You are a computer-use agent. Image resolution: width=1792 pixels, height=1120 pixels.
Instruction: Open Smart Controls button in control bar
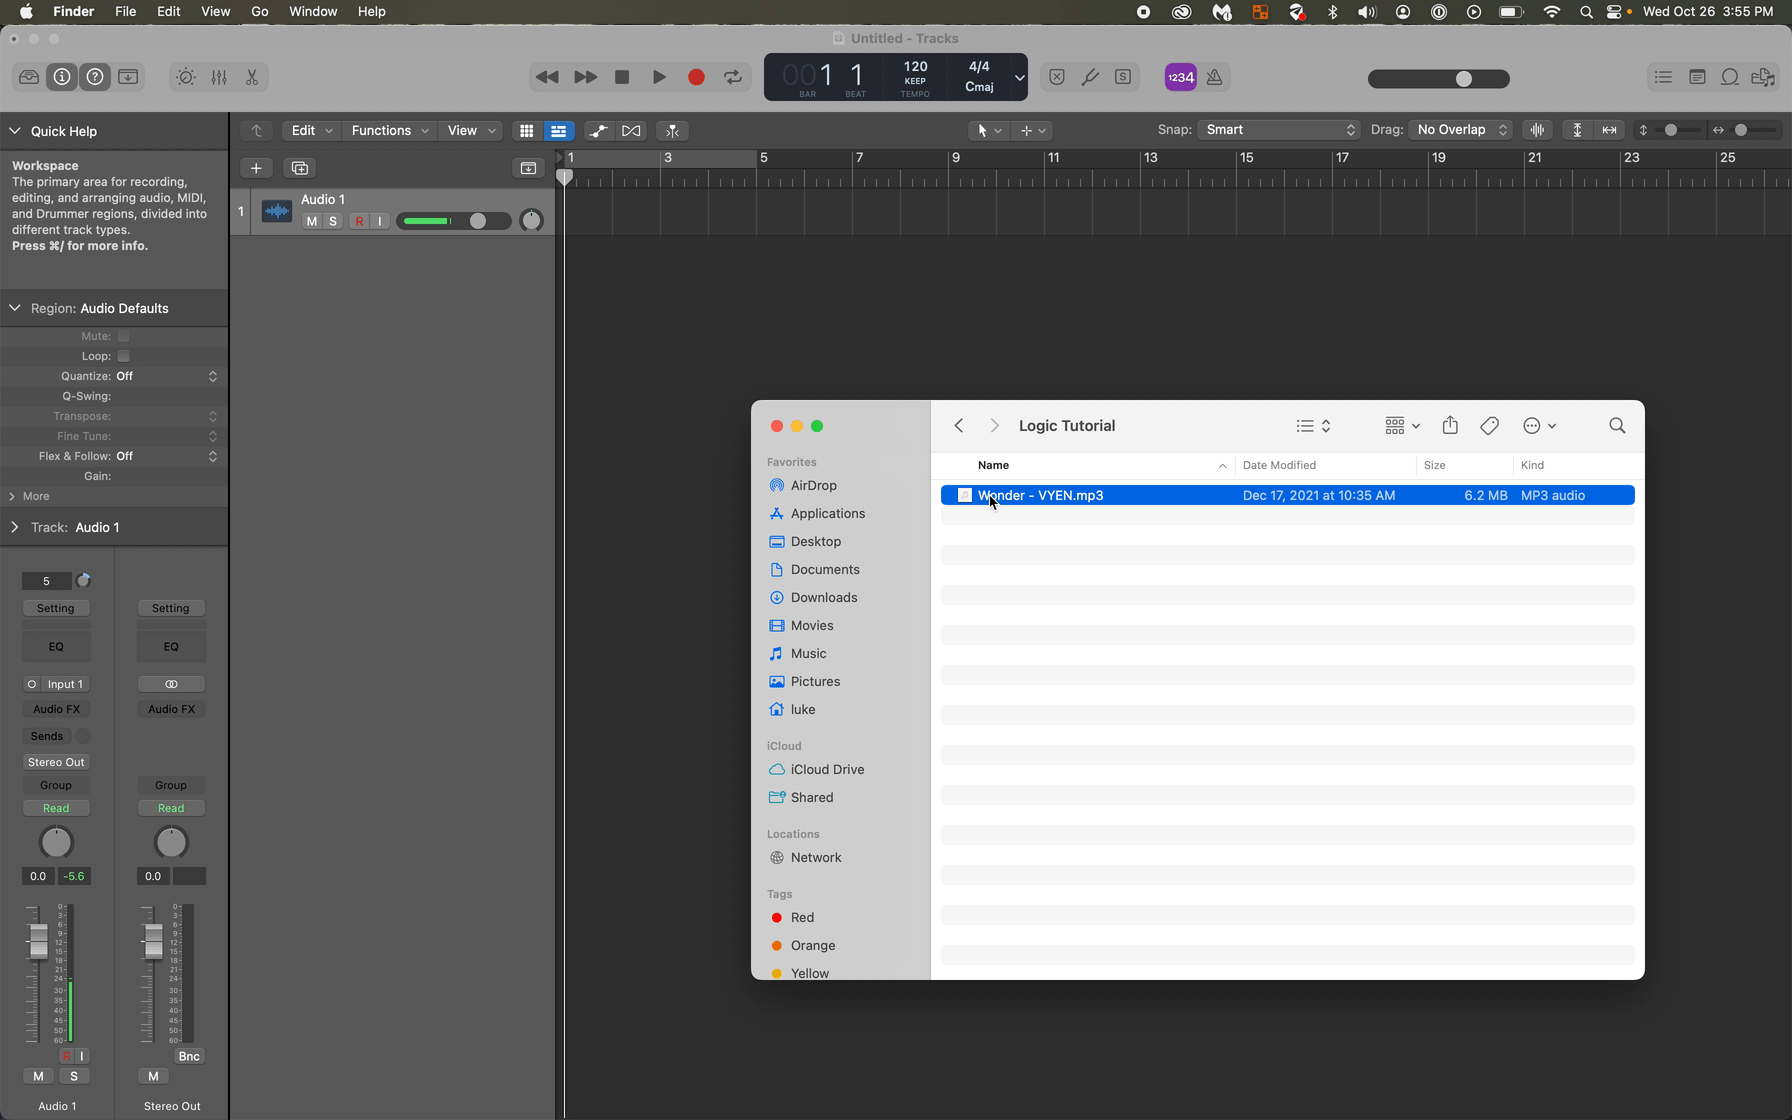click(x=185, y=77)
